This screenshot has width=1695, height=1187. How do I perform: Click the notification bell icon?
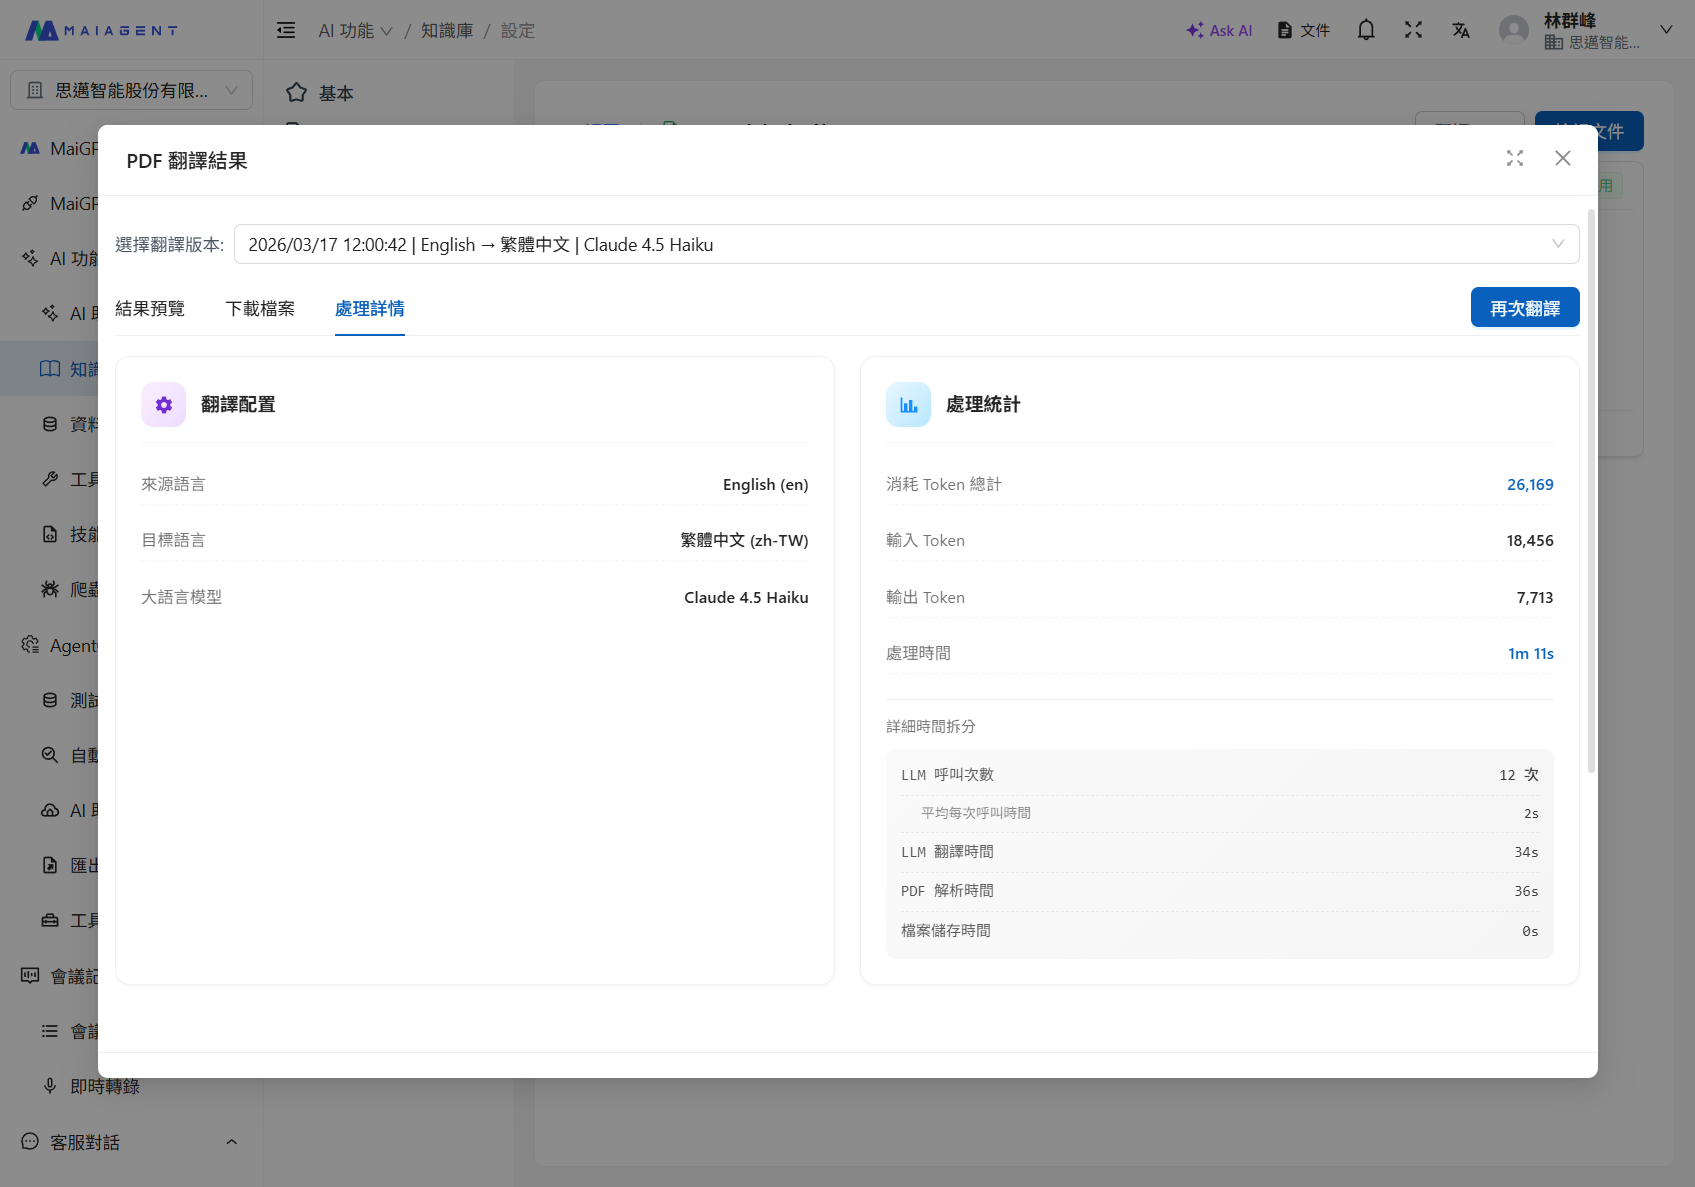coord(1366,30)
